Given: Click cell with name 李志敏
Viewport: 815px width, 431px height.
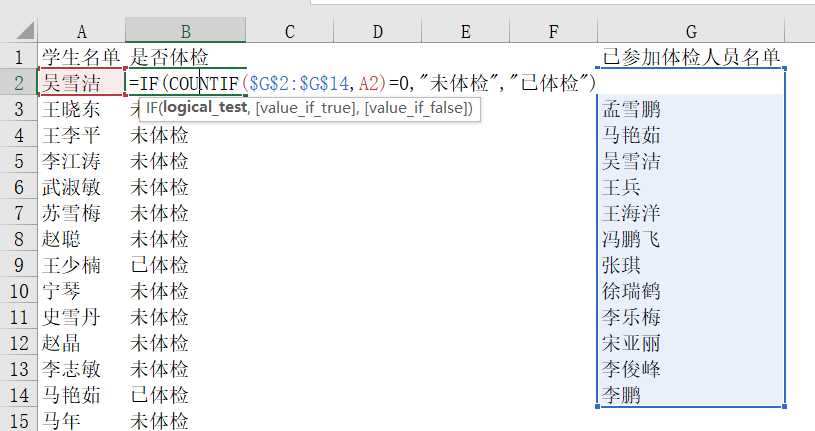Looking at the screenshot, I should coord(81,369).
